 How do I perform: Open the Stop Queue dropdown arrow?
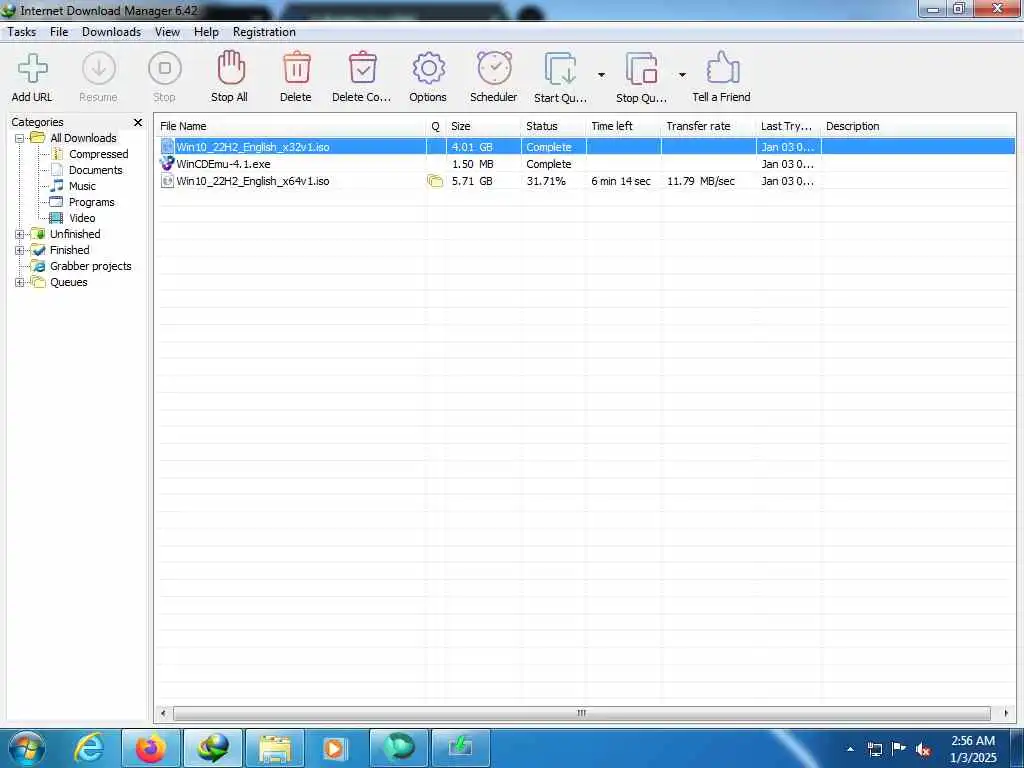[x=682, y=75]
